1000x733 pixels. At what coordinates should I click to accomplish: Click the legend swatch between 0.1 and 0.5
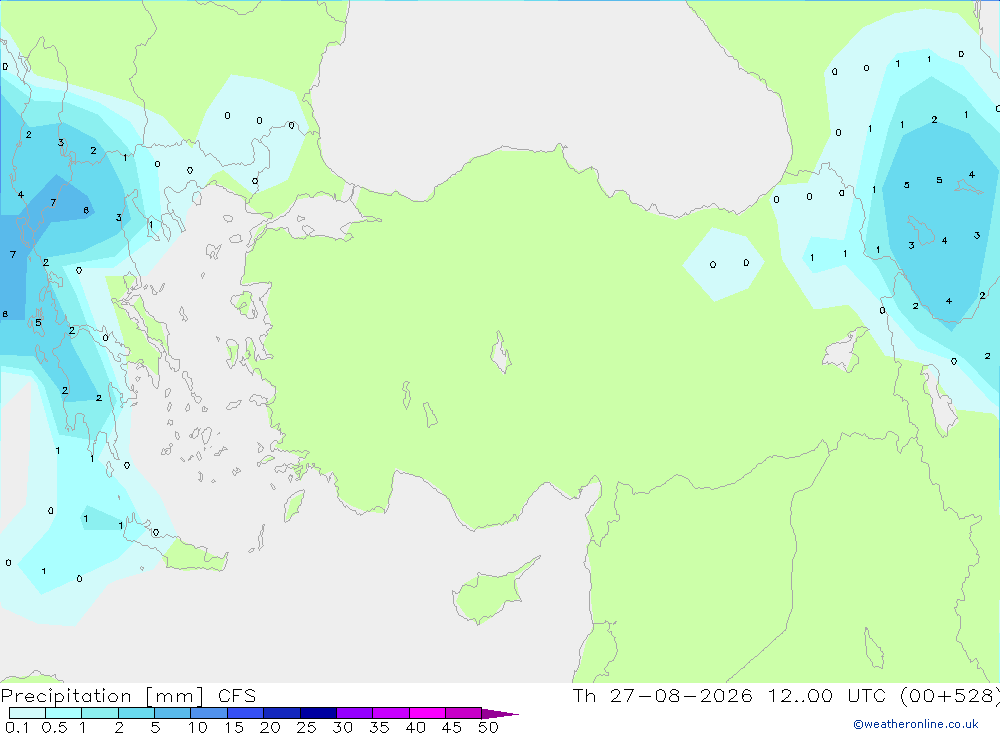[x=27, y=713]
